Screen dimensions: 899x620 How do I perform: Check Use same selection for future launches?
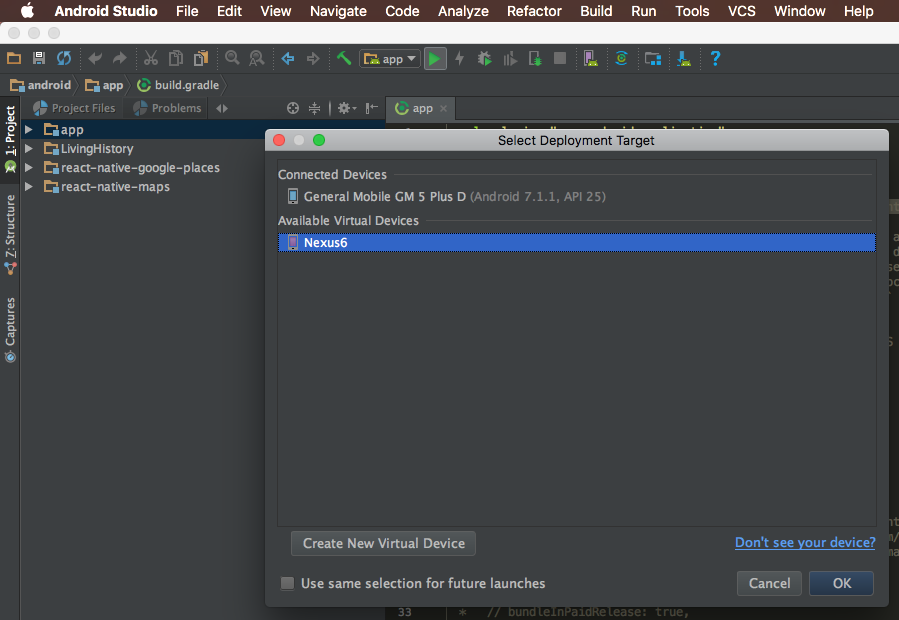[x=287, y=583]
